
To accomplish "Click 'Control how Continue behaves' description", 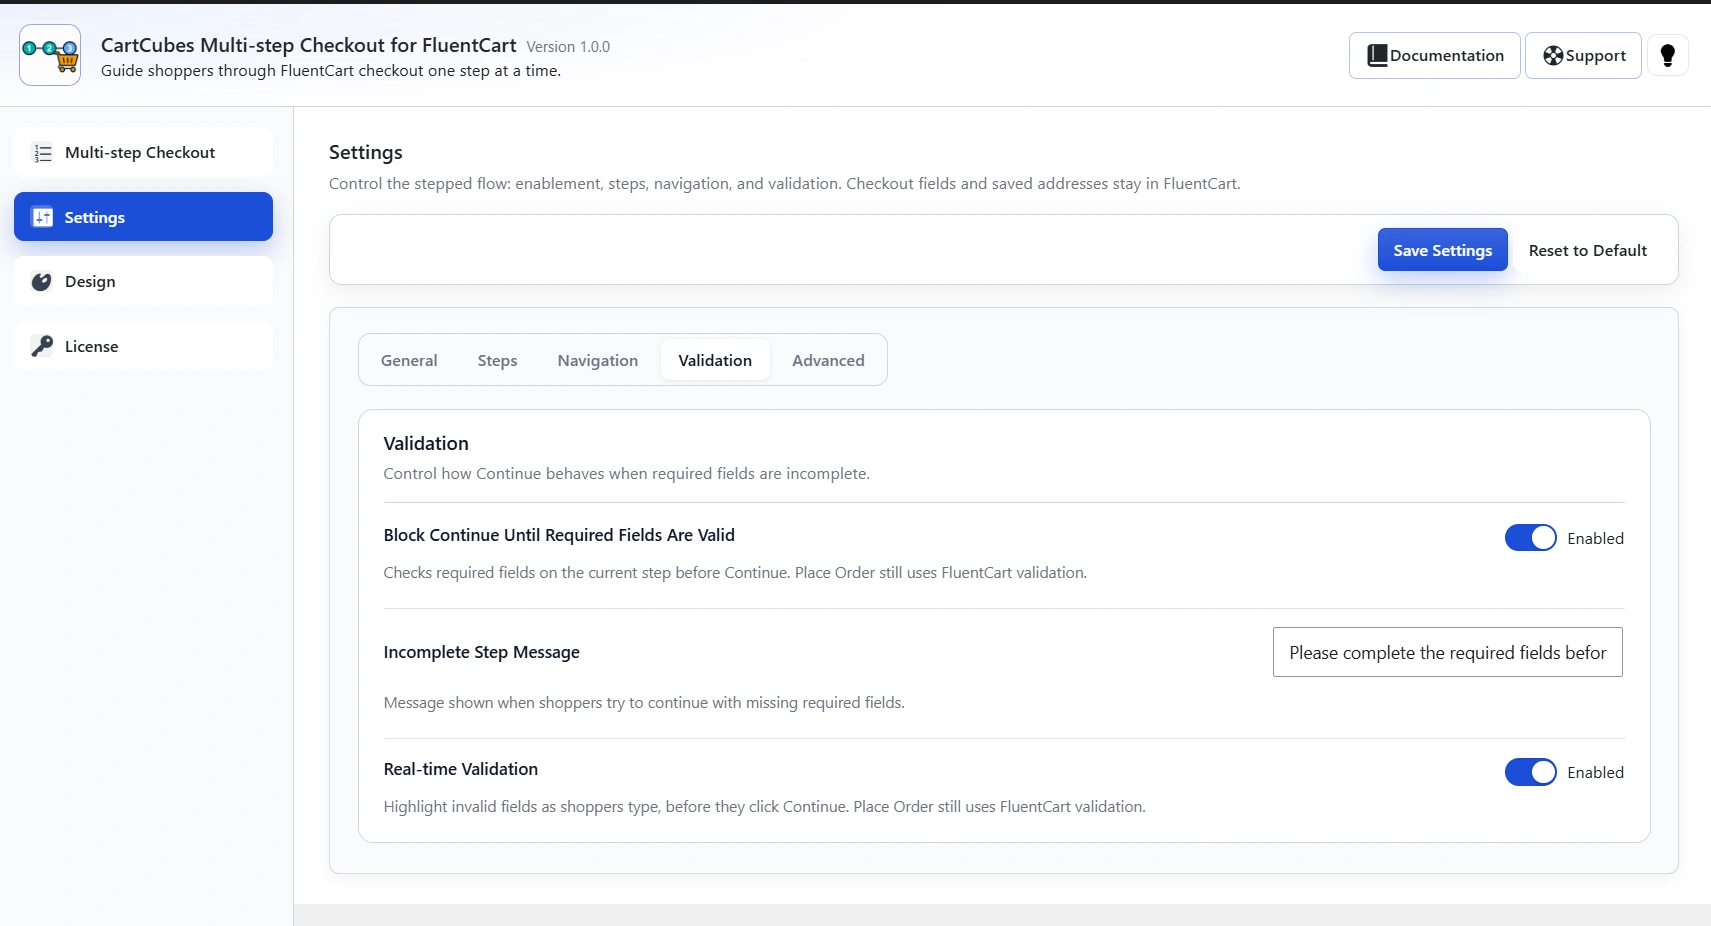I will [x=627, y=474].
